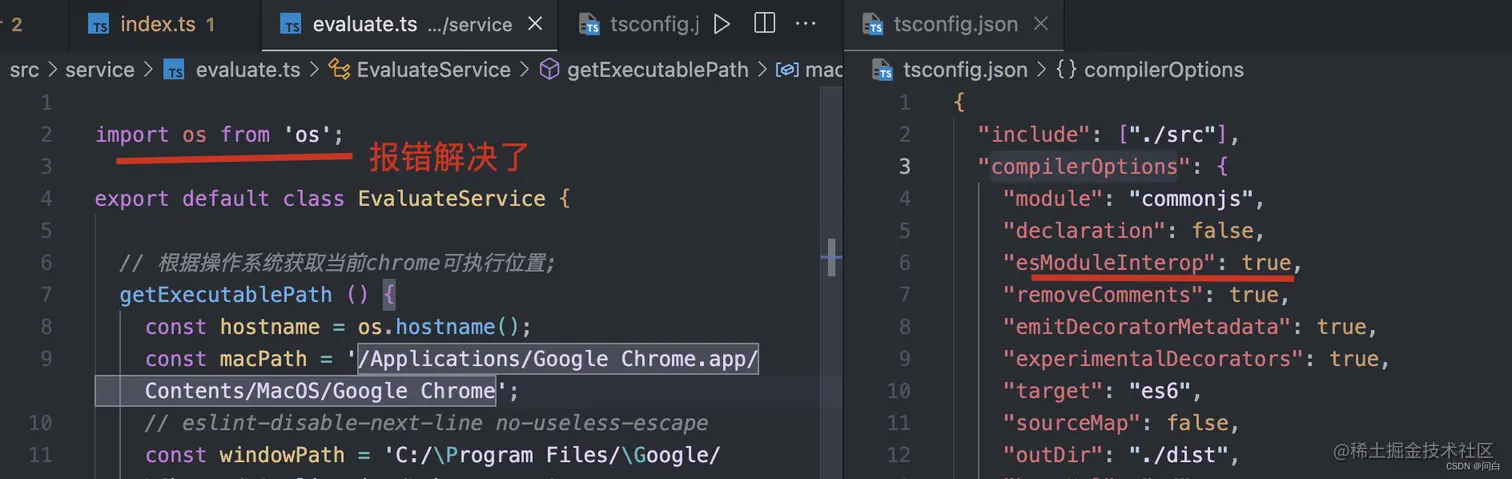Click line number 2 in evaluate.ts gutter
The image size is (1512, 479).
(46, 134)
